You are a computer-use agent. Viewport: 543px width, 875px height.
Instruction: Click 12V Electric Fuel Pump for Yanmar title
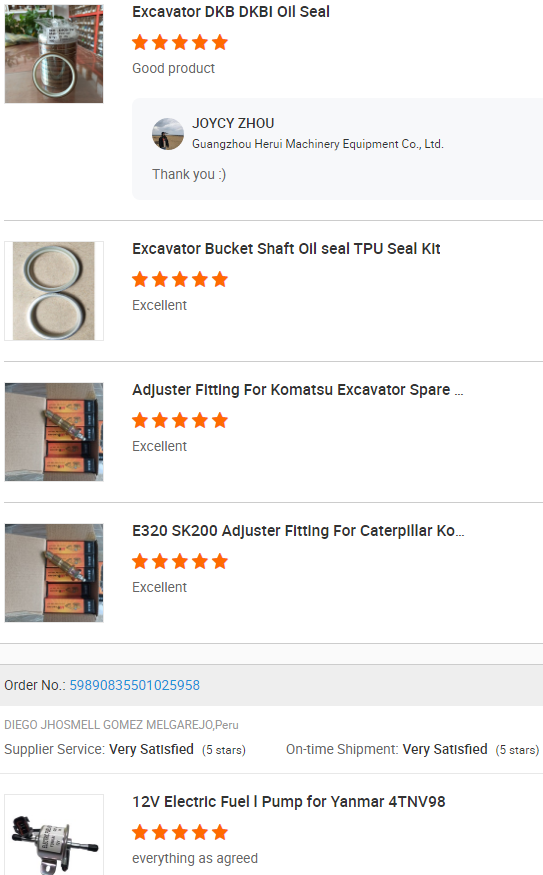pyautogui.click(x=289, y=802)
